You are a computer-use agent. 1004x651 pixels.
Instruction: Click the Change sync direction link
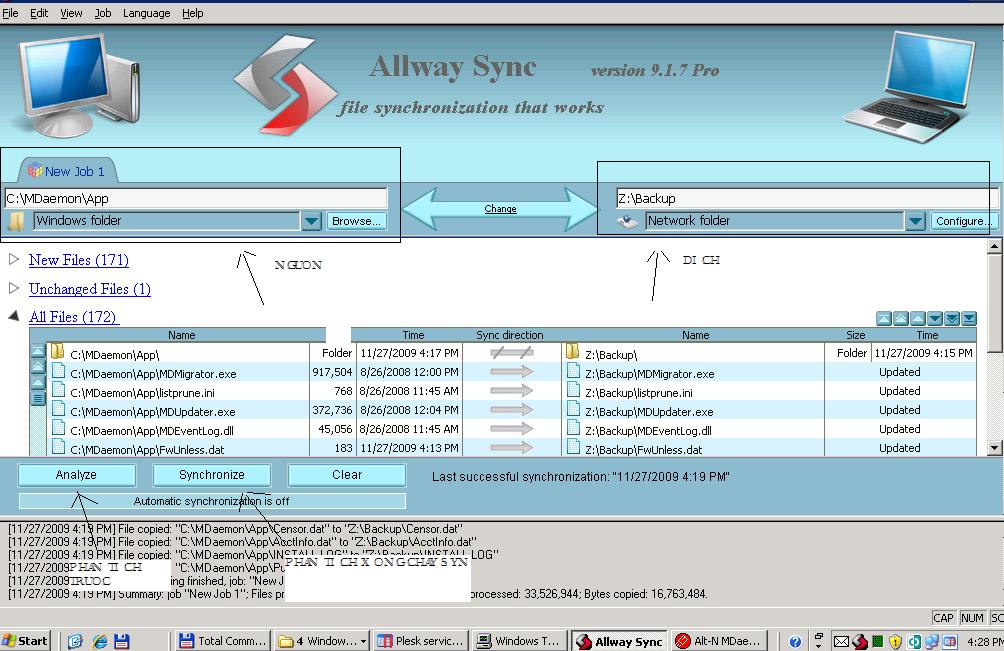click(x=500, y=209)
